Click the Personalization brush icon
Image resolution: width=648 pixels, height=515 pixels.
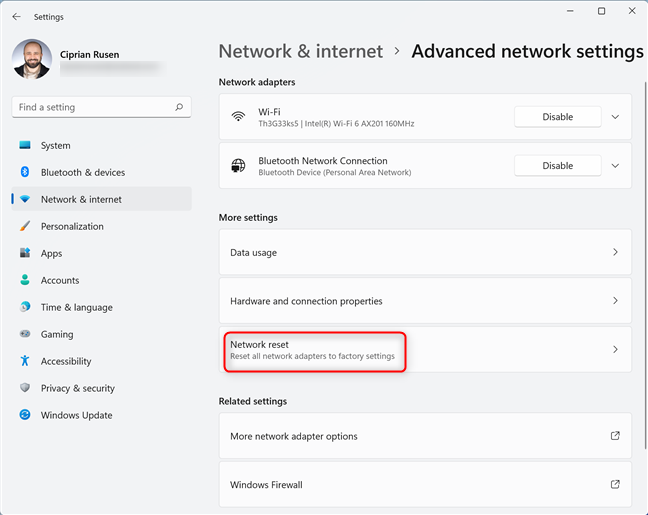click(x=25, y=226)
